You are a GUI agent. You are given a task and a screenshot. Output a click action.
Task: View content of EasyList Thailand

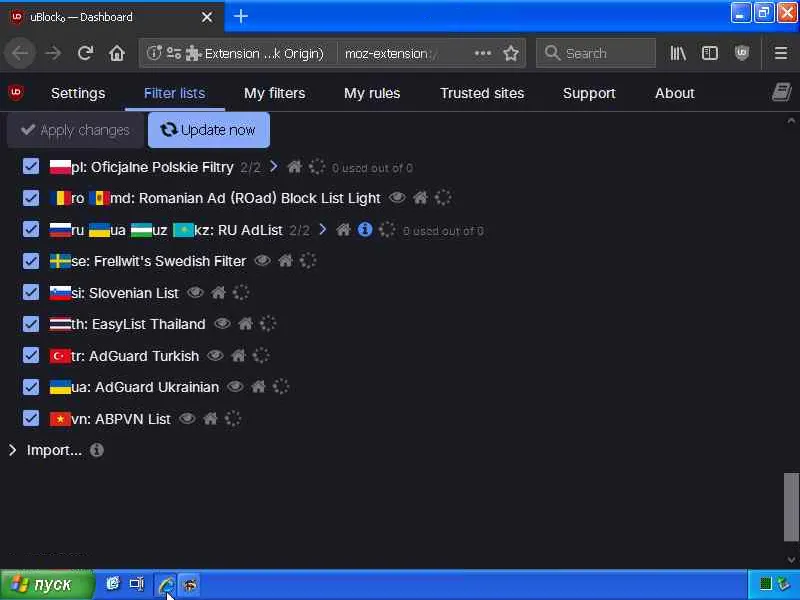(222, 323)
